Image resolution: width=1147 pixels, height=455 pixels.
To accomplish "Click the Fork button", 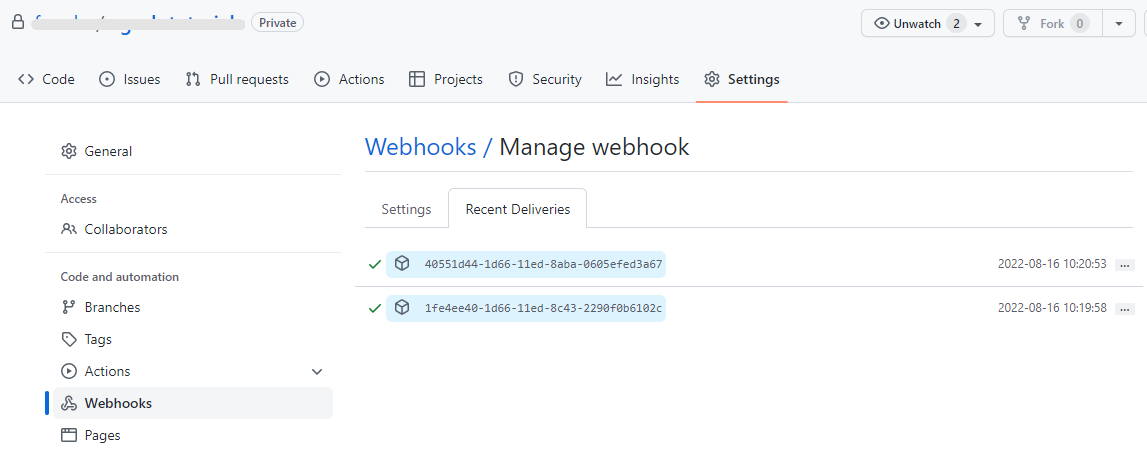I will 1053,23.
